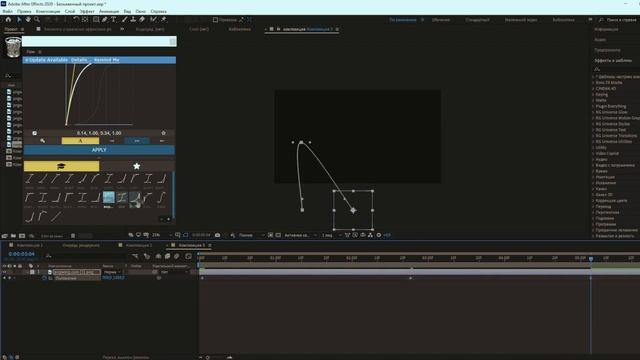This screenshot has width=640, height=360.
Task: Click the current timecode 0:00:03:04
Action: [22, 254]
